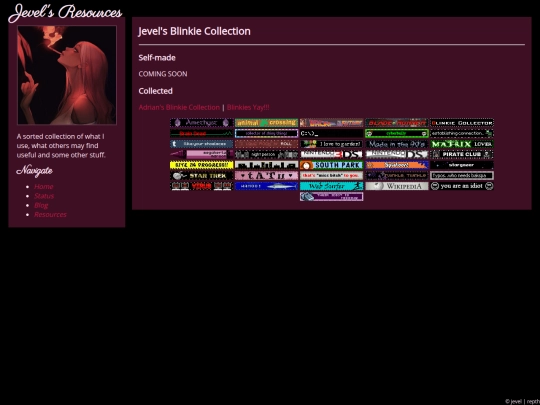Click the Jevel's Resources site title
Image resolution: width=540 pixels, height=405 pixels.
[x=65, y=13]
